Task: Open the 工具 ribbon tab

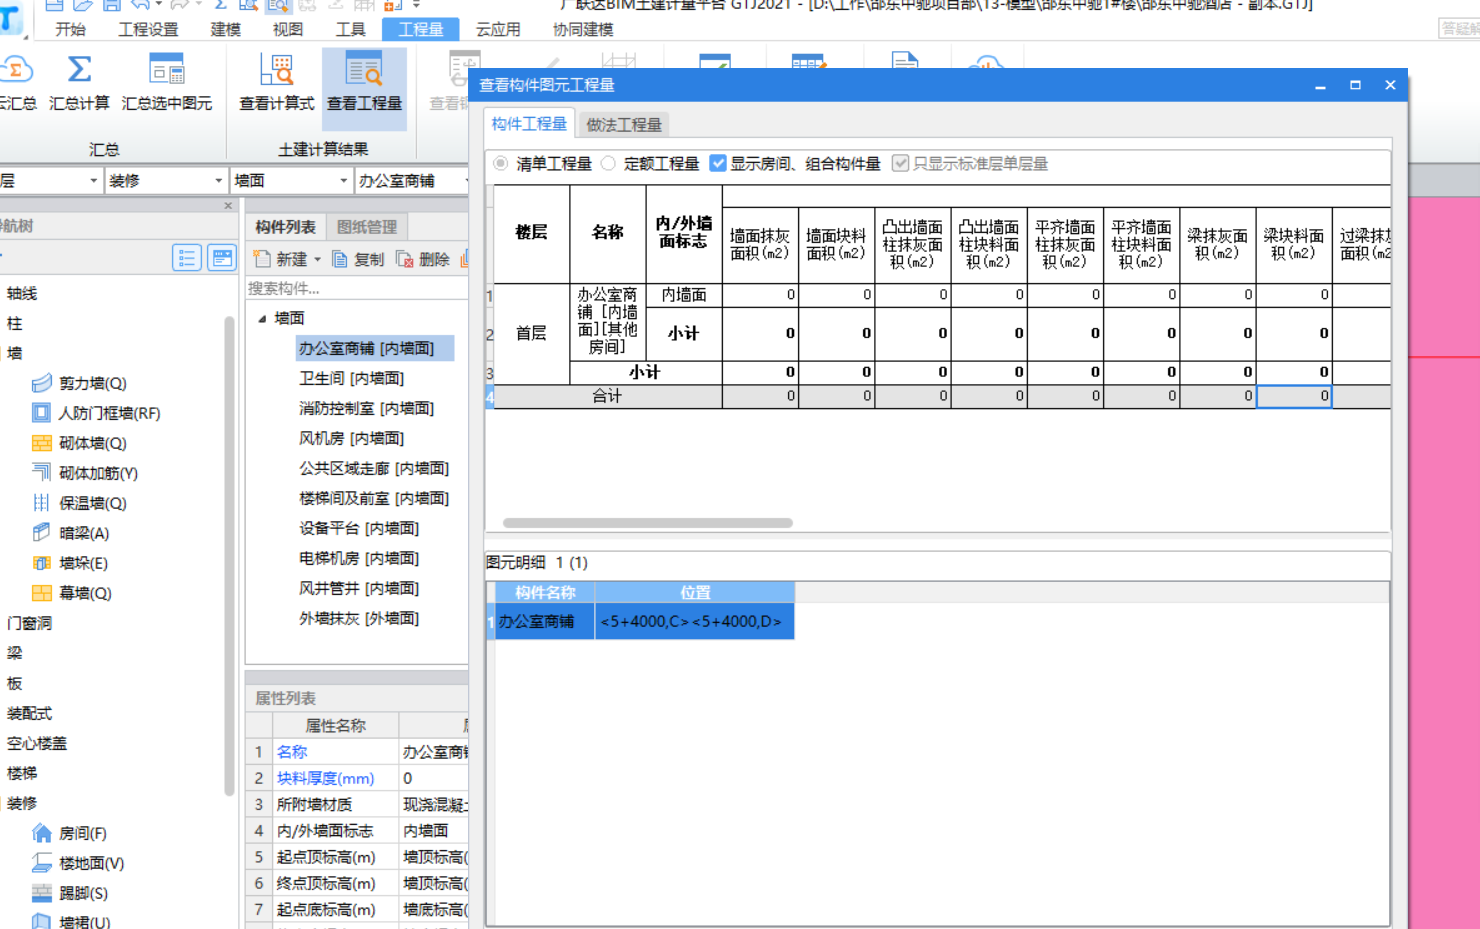Action: pyautogui.click(x=350, y=29)
